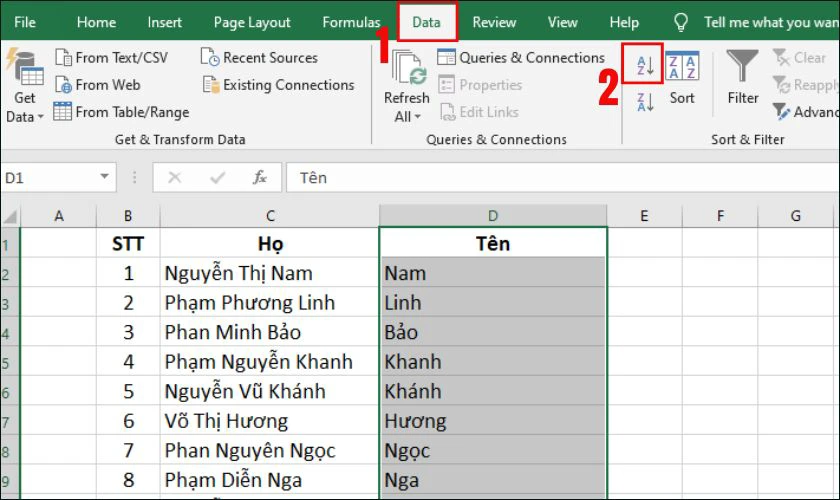Switch to the Formulas tab
Image resolution: width=840 pixels, height=500 pixels.
[351, 23]
